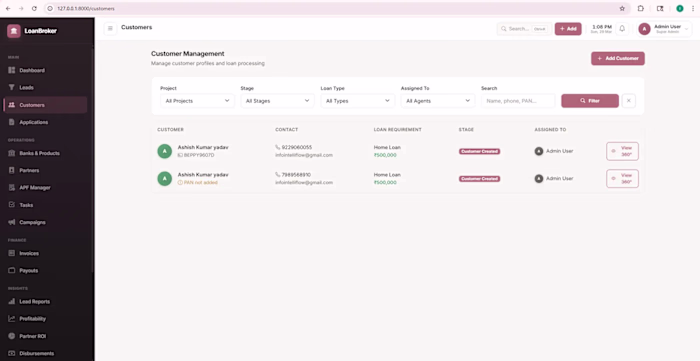Click the Name, phone, PAN search field
The image size is (700, 361).
[x=518, y=101]
